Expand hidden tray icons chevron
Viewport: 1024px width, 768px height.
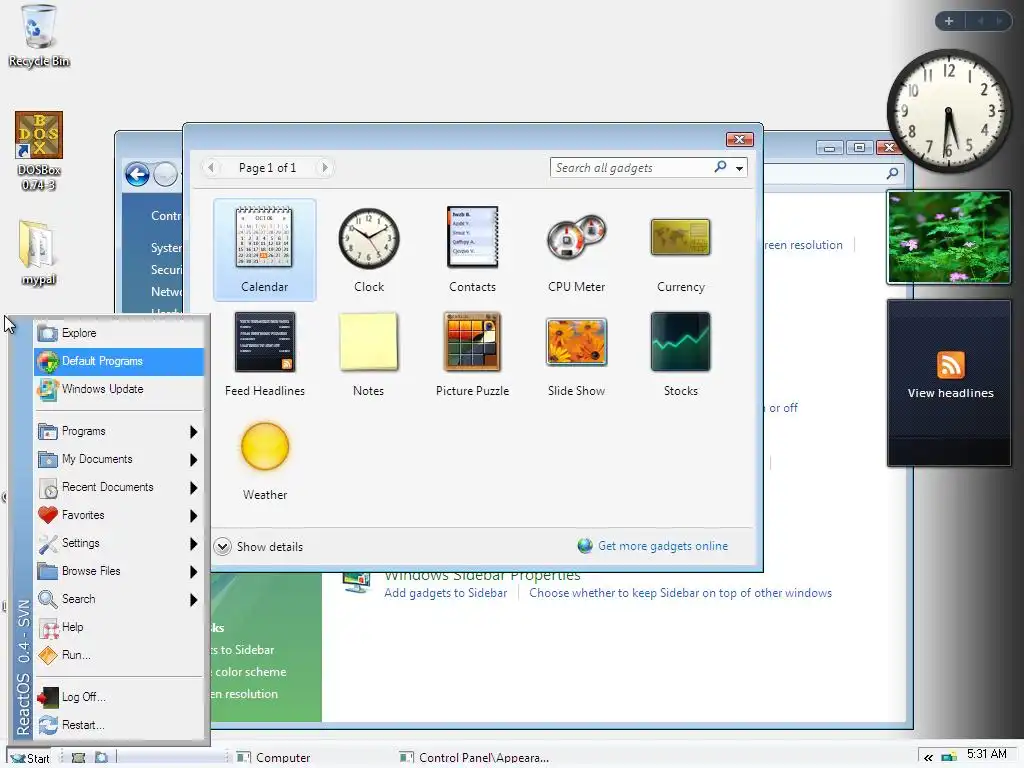pyautogui.click(x=928, y=758)
